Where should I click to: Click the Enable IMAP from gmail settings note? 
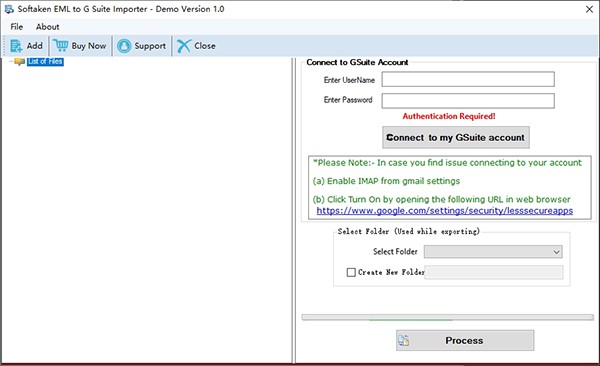tap(386, 181)
